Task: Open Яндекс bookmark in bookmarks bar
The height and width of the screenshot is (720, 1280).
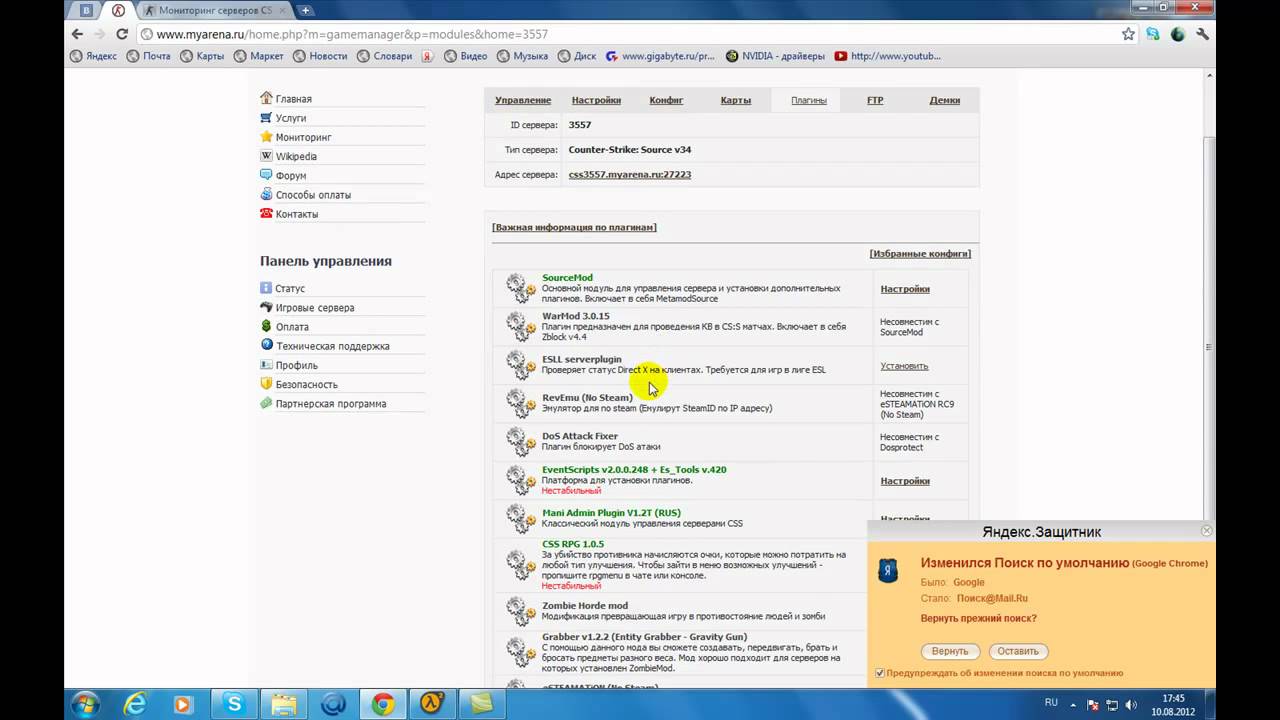Action: 93,56
